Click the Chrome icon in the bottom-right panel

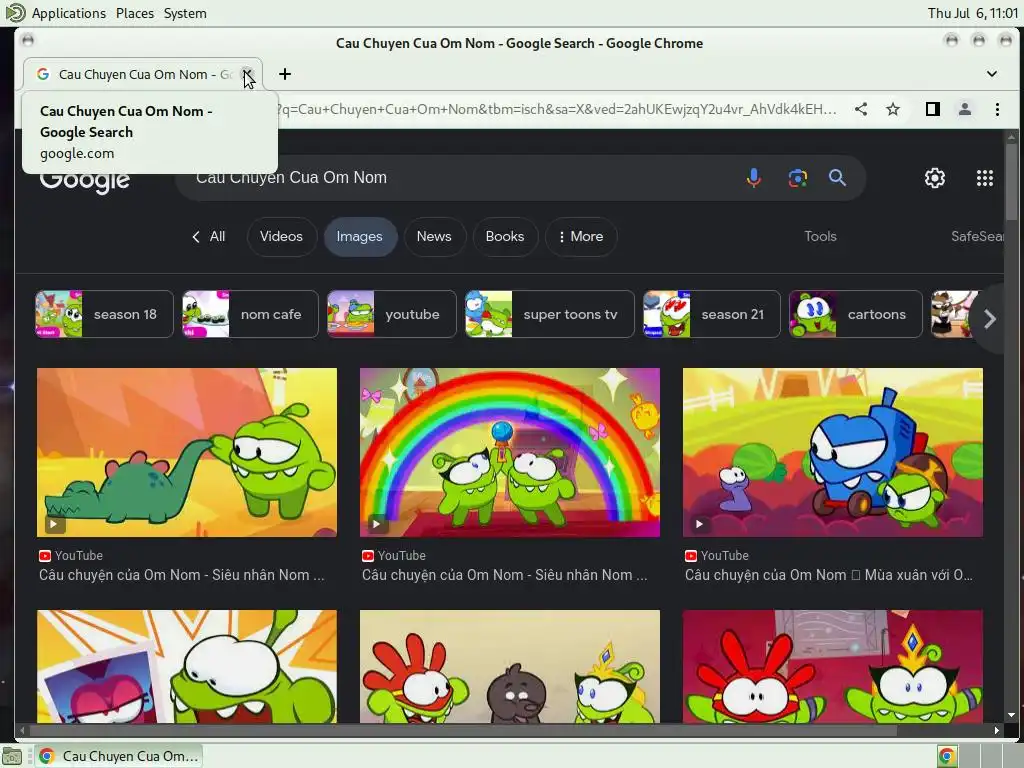point(947,756)
